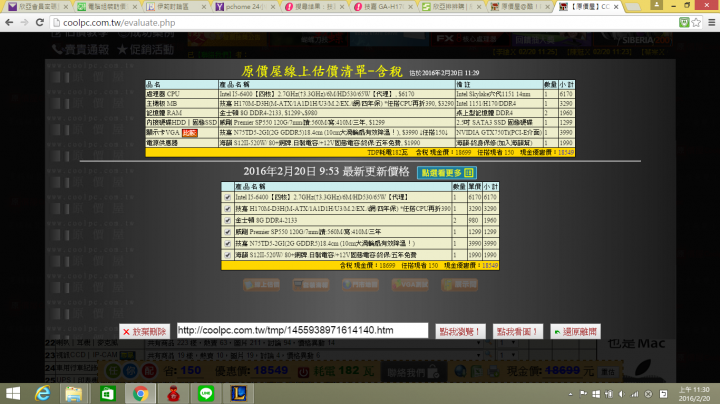Click the 原價屋線上估價清單 title

[x=322, y=72]
